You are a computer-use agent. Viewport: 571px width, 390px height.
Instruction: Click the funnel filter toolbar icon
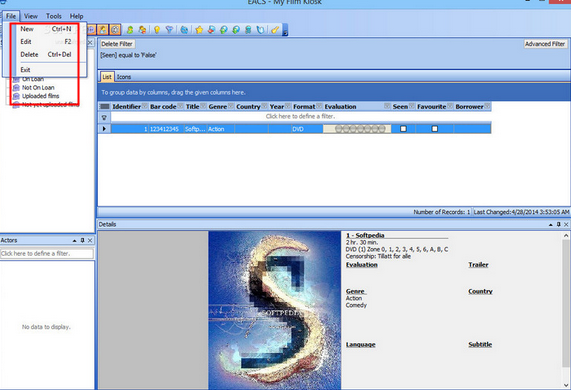[169, 30]
